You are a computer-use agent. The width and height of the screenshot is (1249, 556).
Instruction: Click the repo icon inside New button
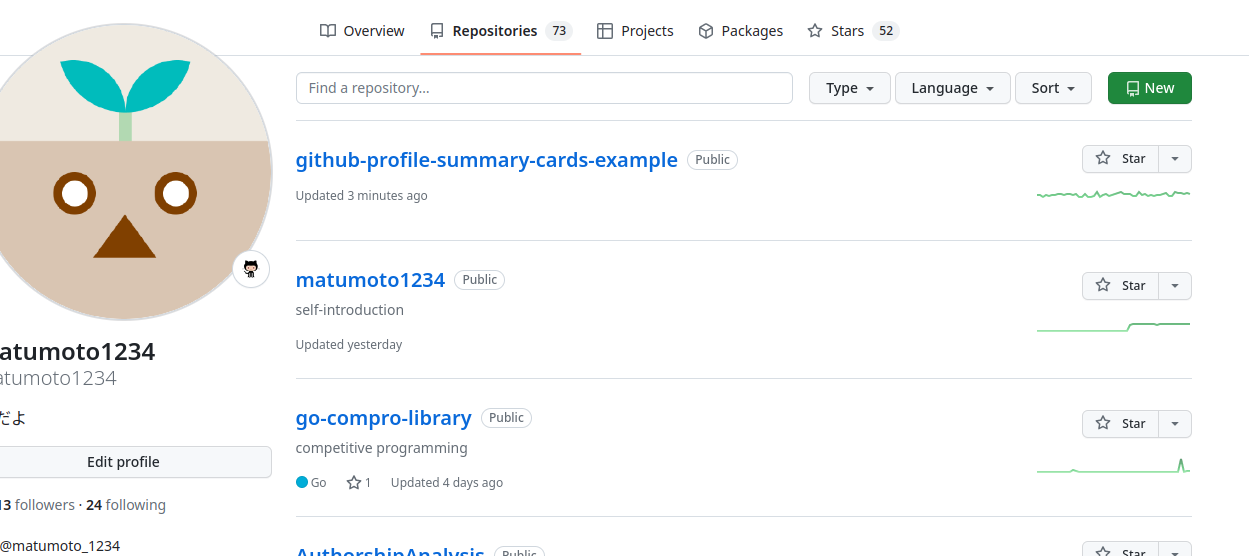pos(1133,88)
